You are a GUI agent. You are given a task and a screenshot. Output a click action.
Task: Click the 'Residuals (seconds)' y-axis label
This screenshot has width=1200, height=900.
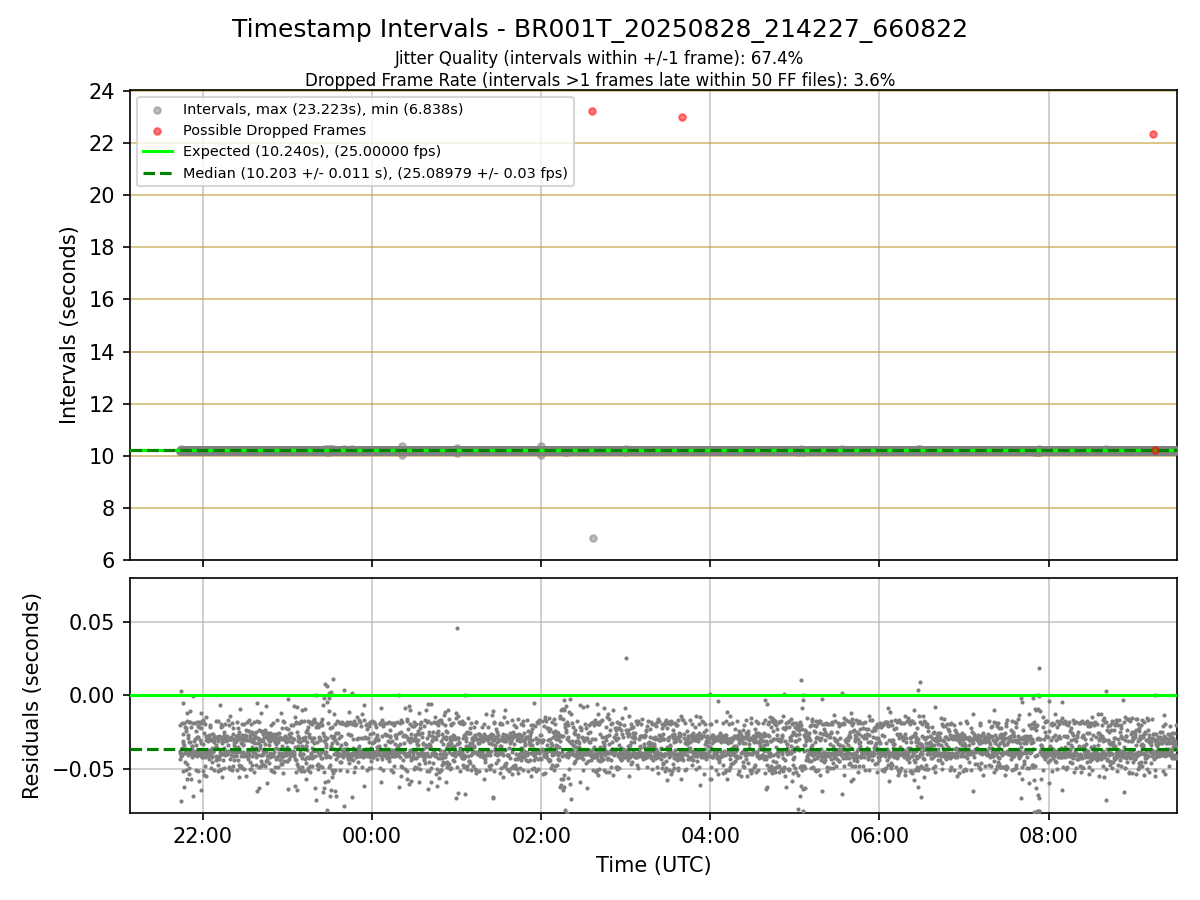coord(32,696)
